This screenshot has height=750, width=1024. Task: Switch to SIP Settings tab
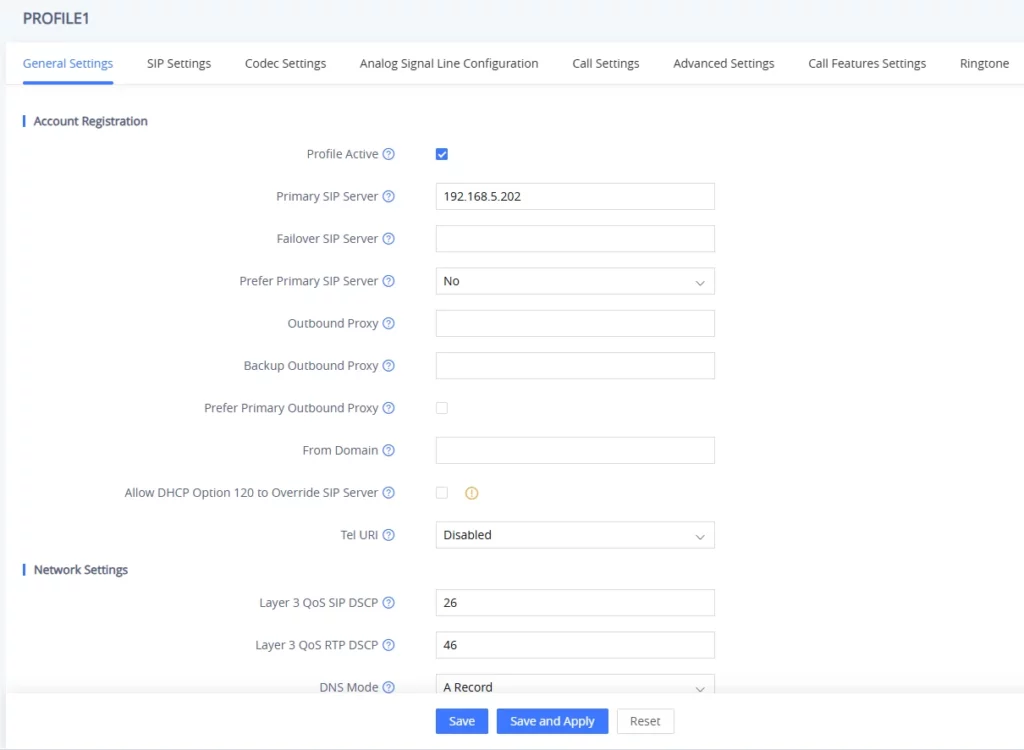pyautogui.click(x=179, y=63)
